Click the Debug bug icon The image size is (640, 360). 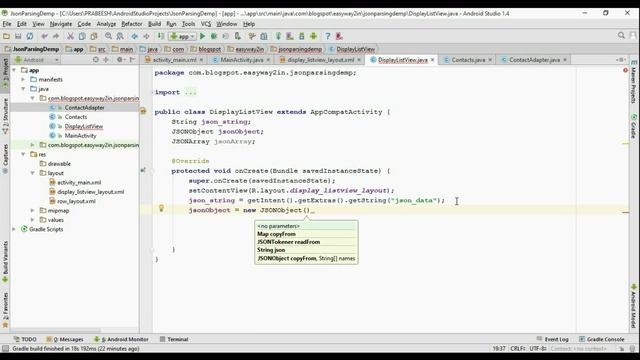(214, 36)
